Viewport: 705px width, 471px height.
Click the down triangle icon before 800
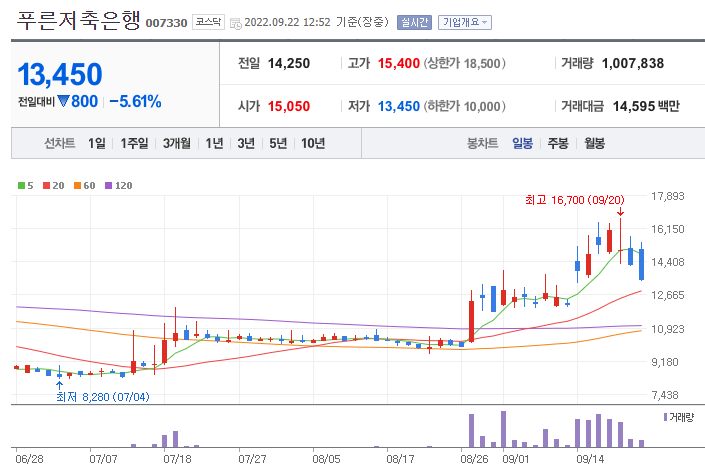pos(63,101)
